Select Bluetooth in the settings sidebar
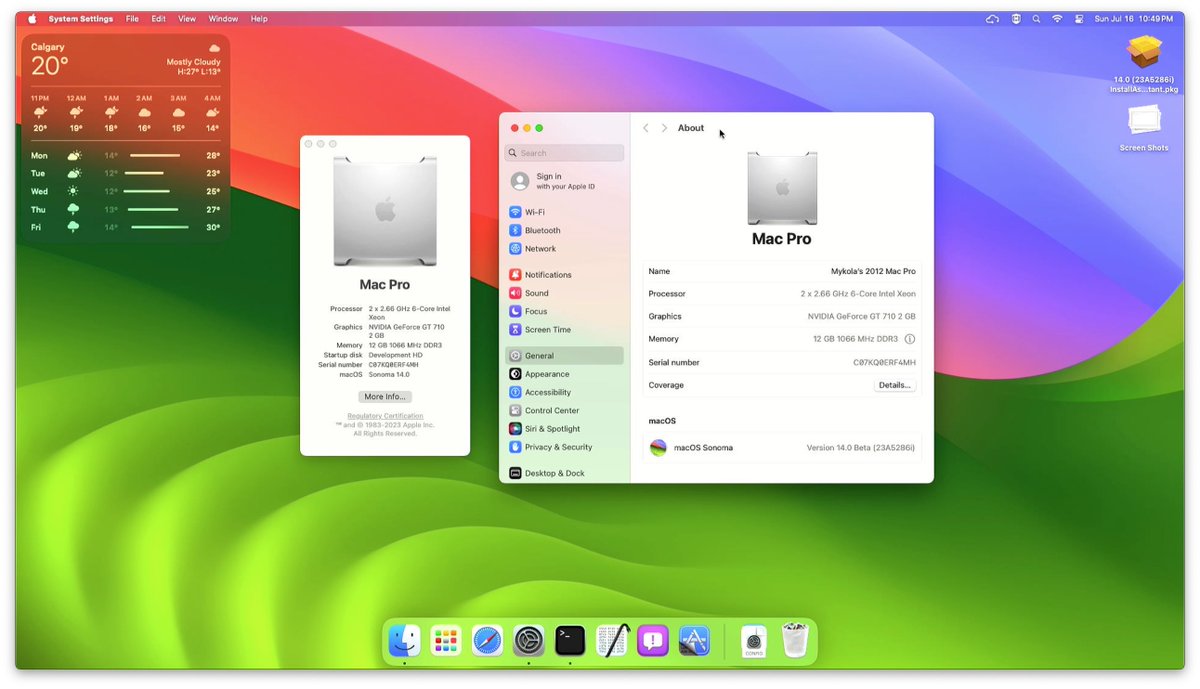This screenshot has width=1200, height=689. pyautogui.click(x=564, y=230)
